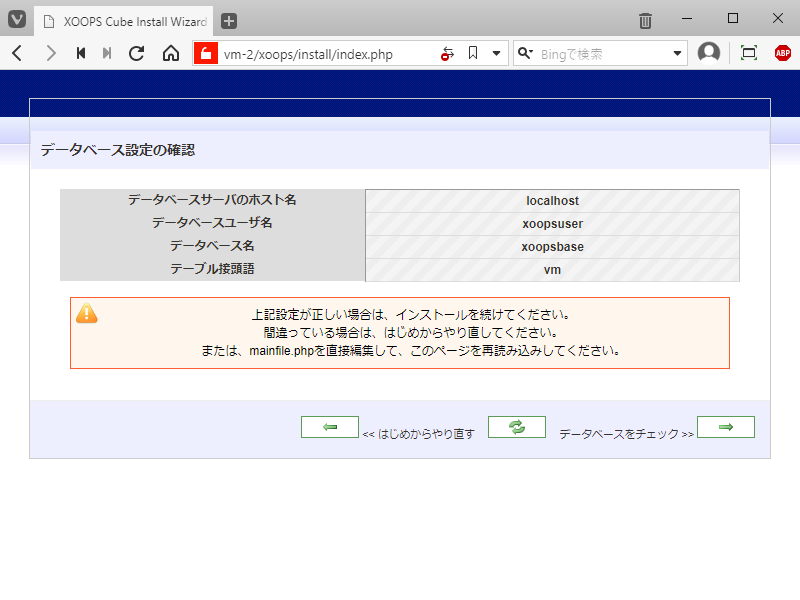Click the 'データベースユーザ名' label
800x600 pixels.
212,223
